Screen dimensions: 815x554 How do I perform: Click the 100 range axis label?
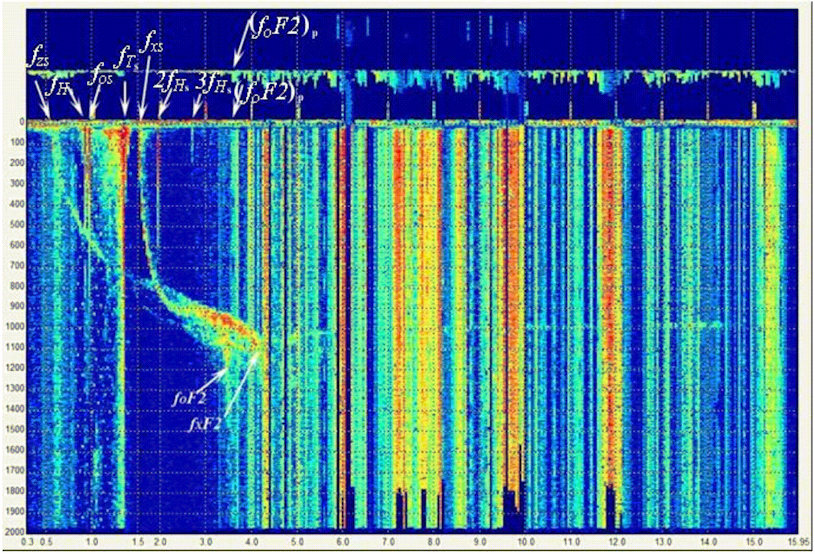16,142
